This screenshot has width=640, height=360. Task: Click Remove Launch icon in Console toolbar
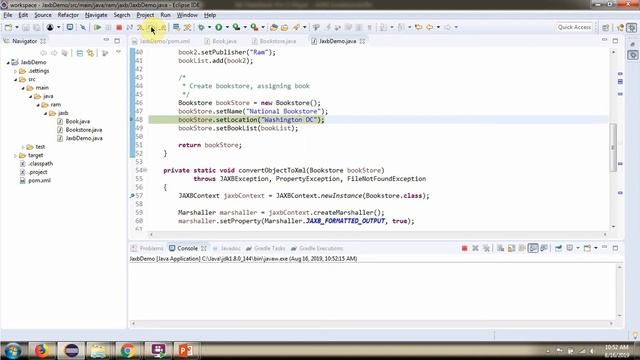475,248
